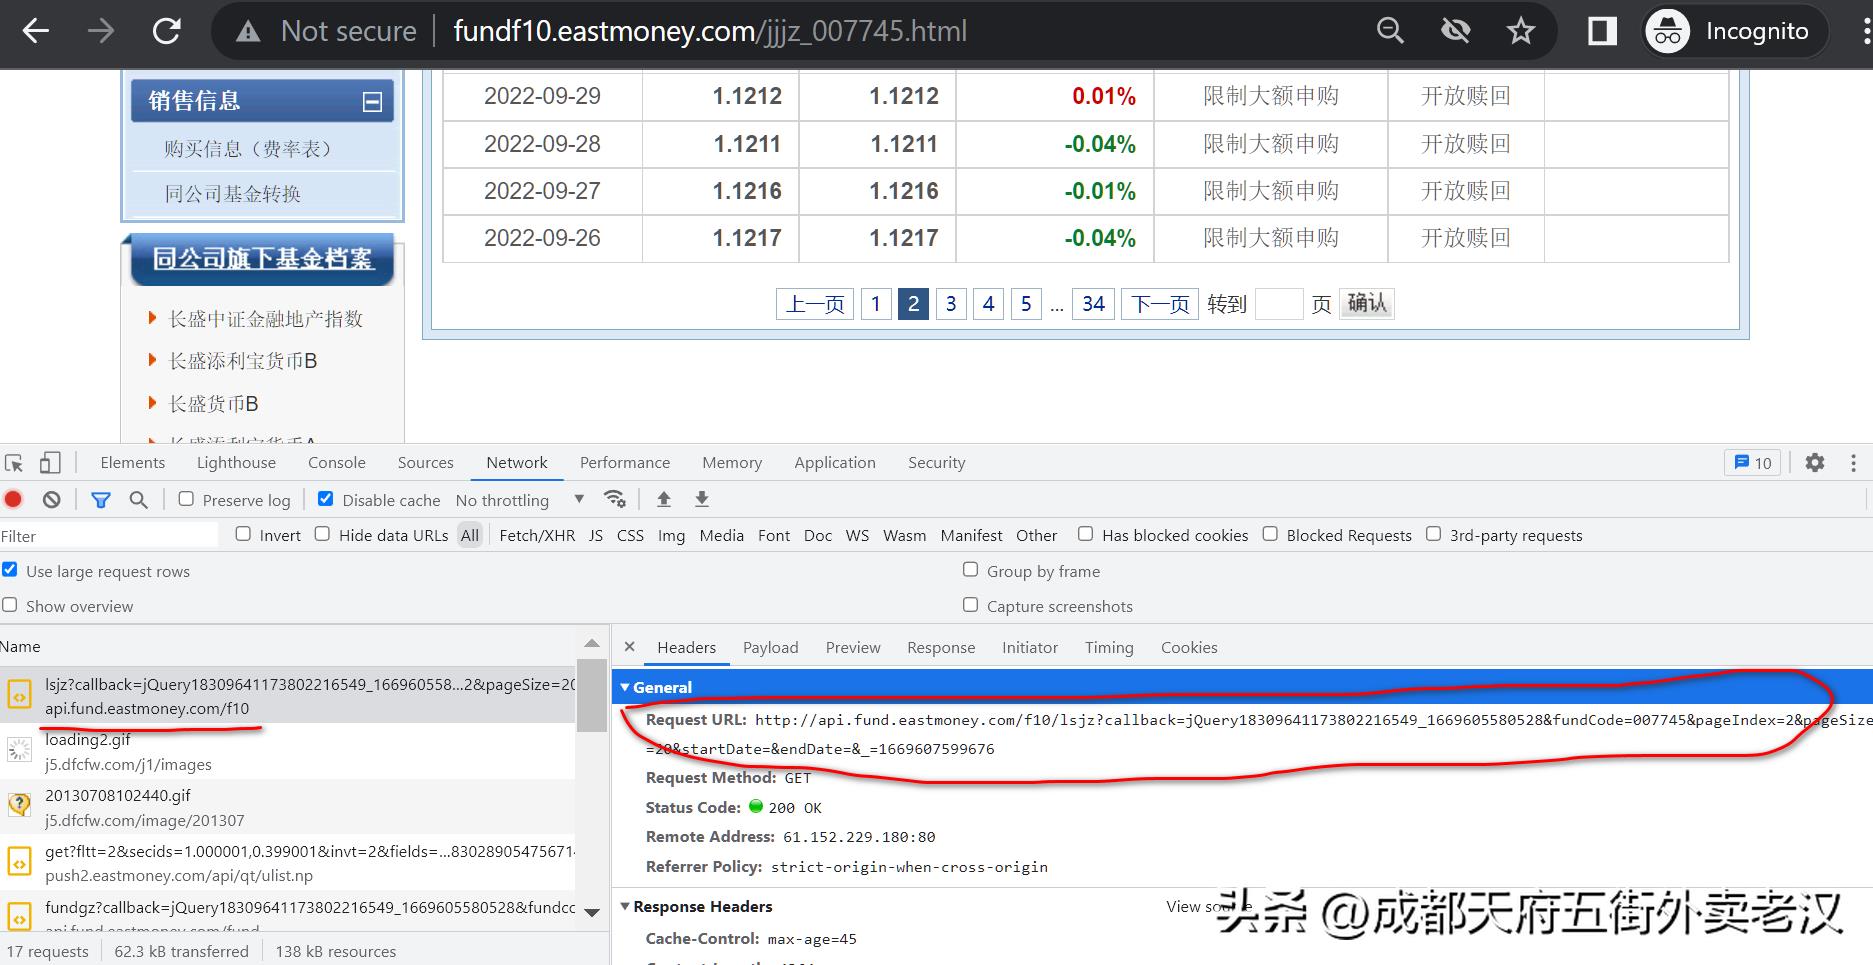Open the Console tab
Screen dimensions: 1873x965
click(x=337, y=463)
